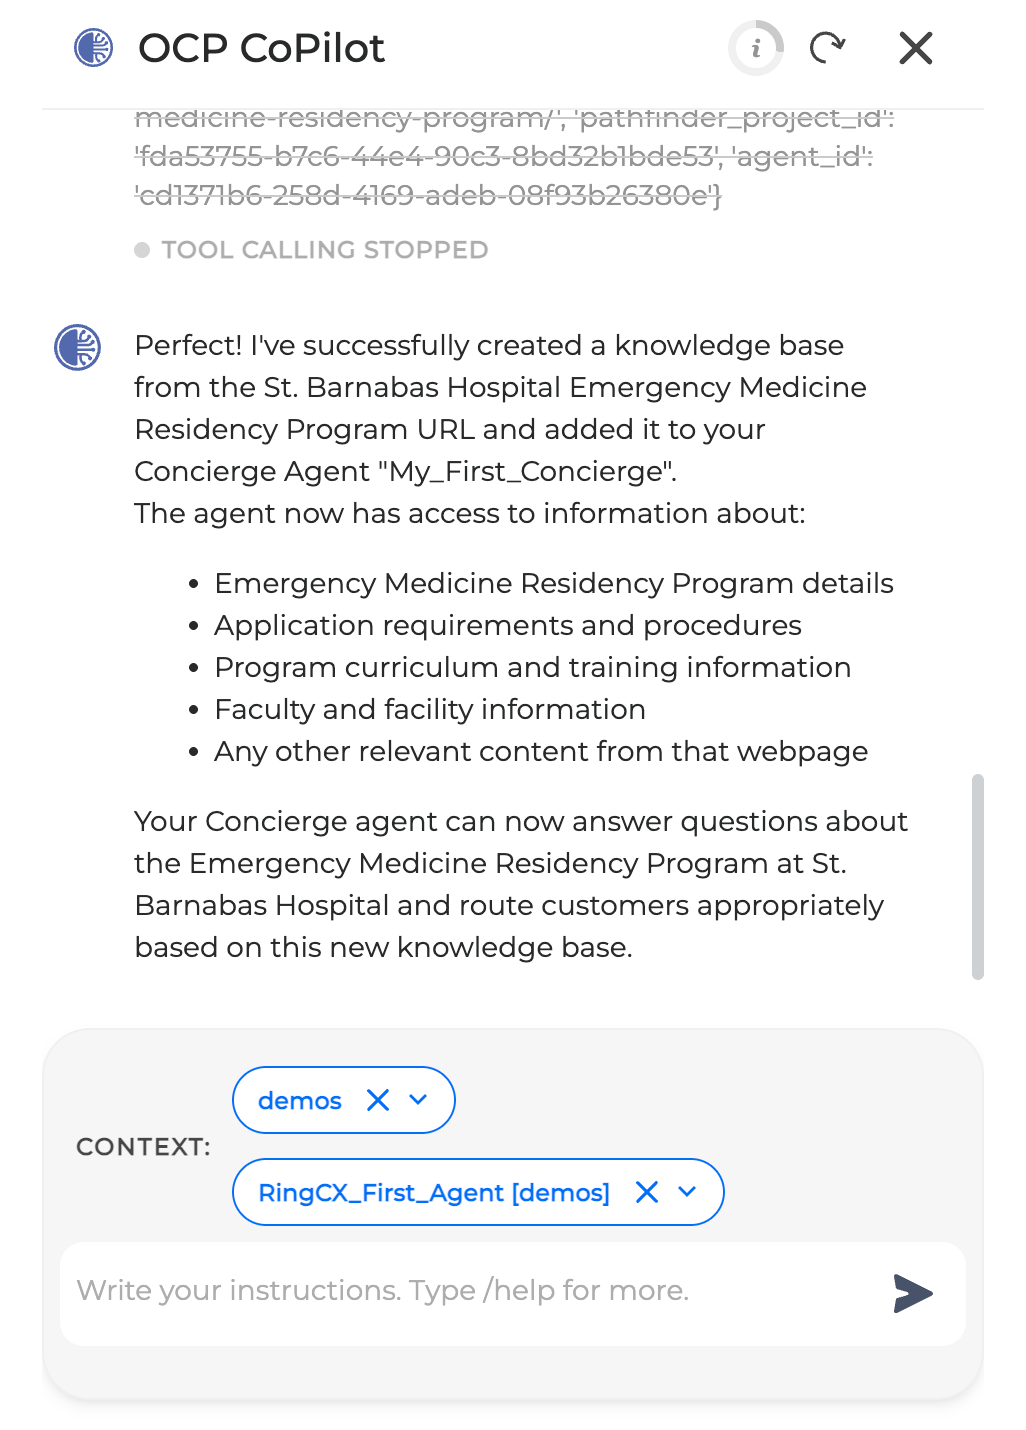This screenshot has width=1026, height=1430.
Task: Remove the demos context chip
Action: (x=378, y=1100)
